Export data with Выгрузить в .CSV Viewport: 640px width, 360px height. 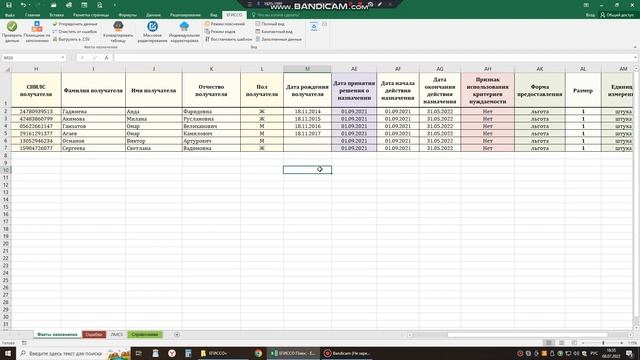tap(71, 39)
